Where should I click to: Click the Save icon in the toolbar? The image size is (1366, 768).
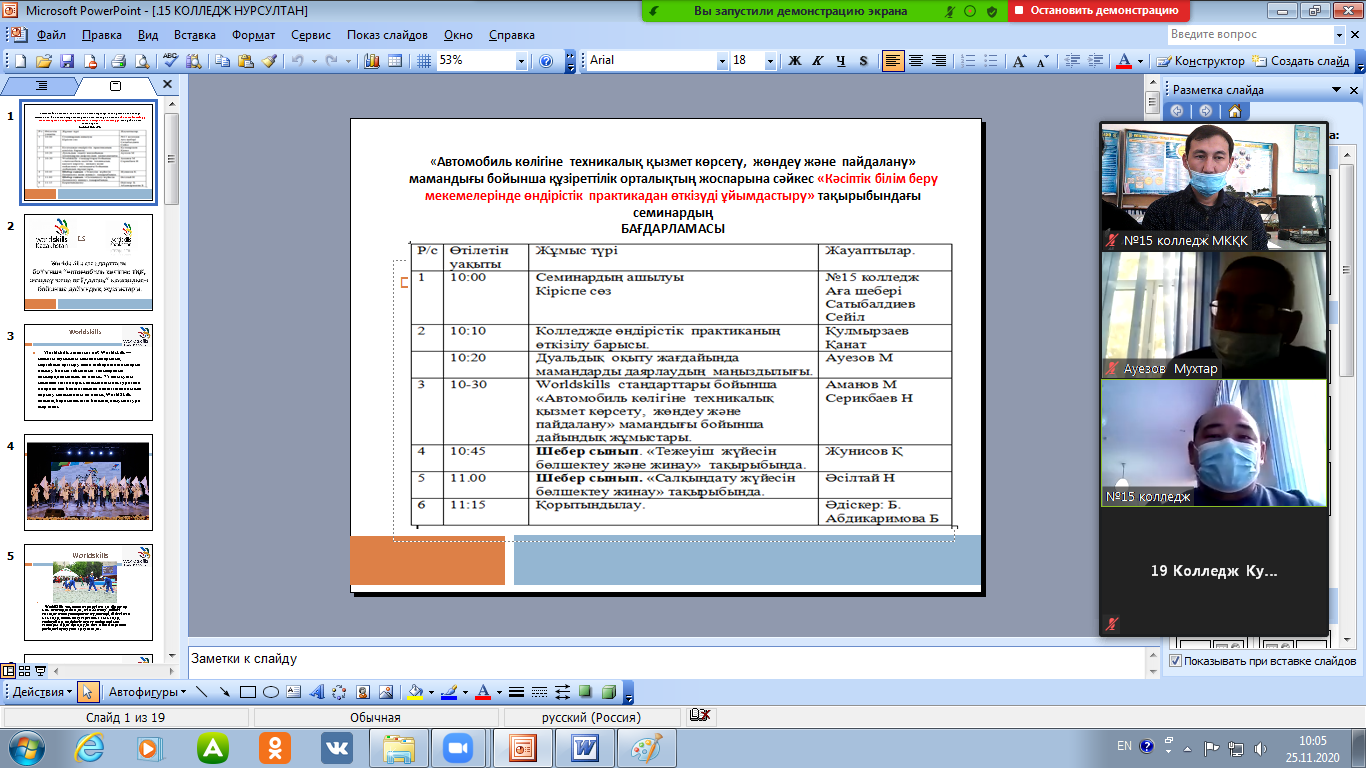(x=67, y=61)
